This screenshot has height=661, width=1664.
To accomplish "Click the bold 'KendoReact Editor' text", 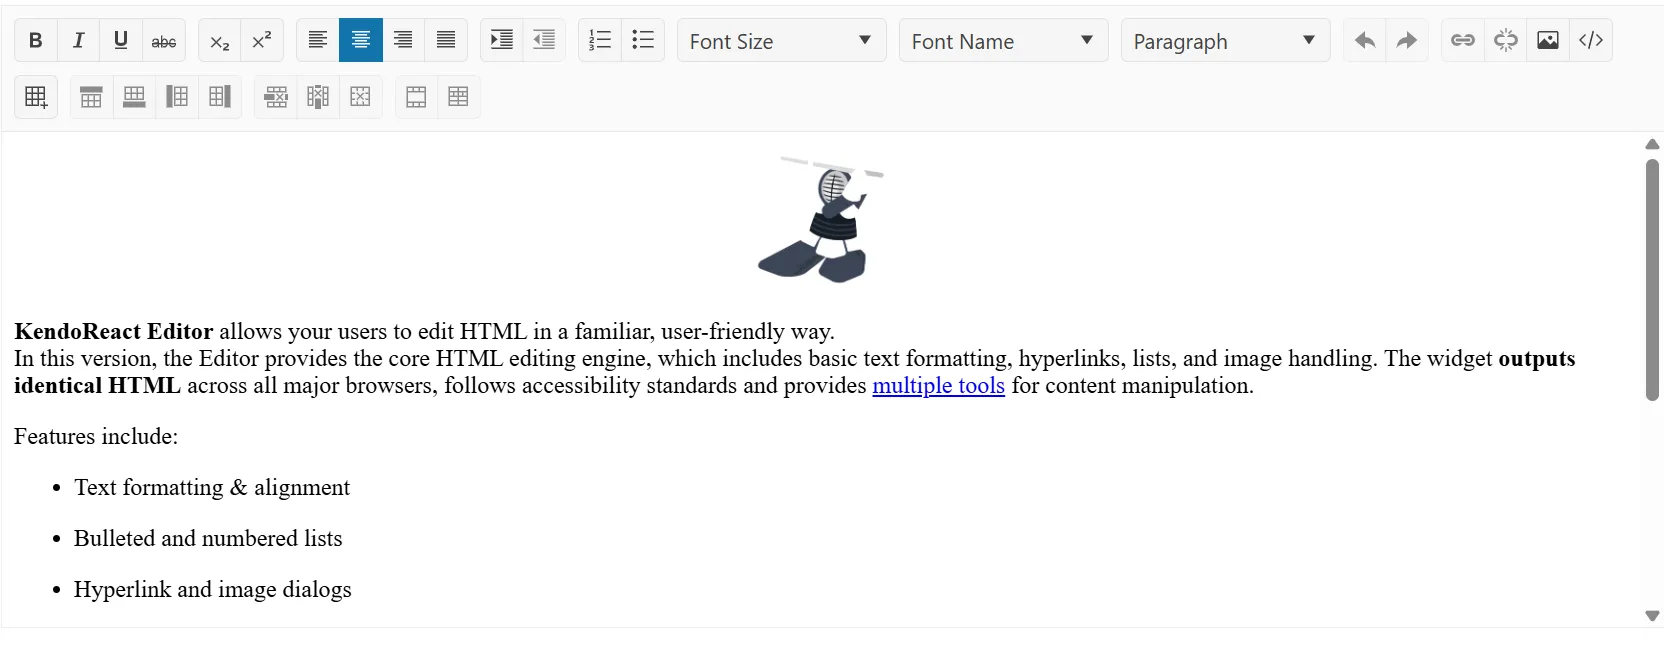I will pyautogui.click(x=114, y=332).
